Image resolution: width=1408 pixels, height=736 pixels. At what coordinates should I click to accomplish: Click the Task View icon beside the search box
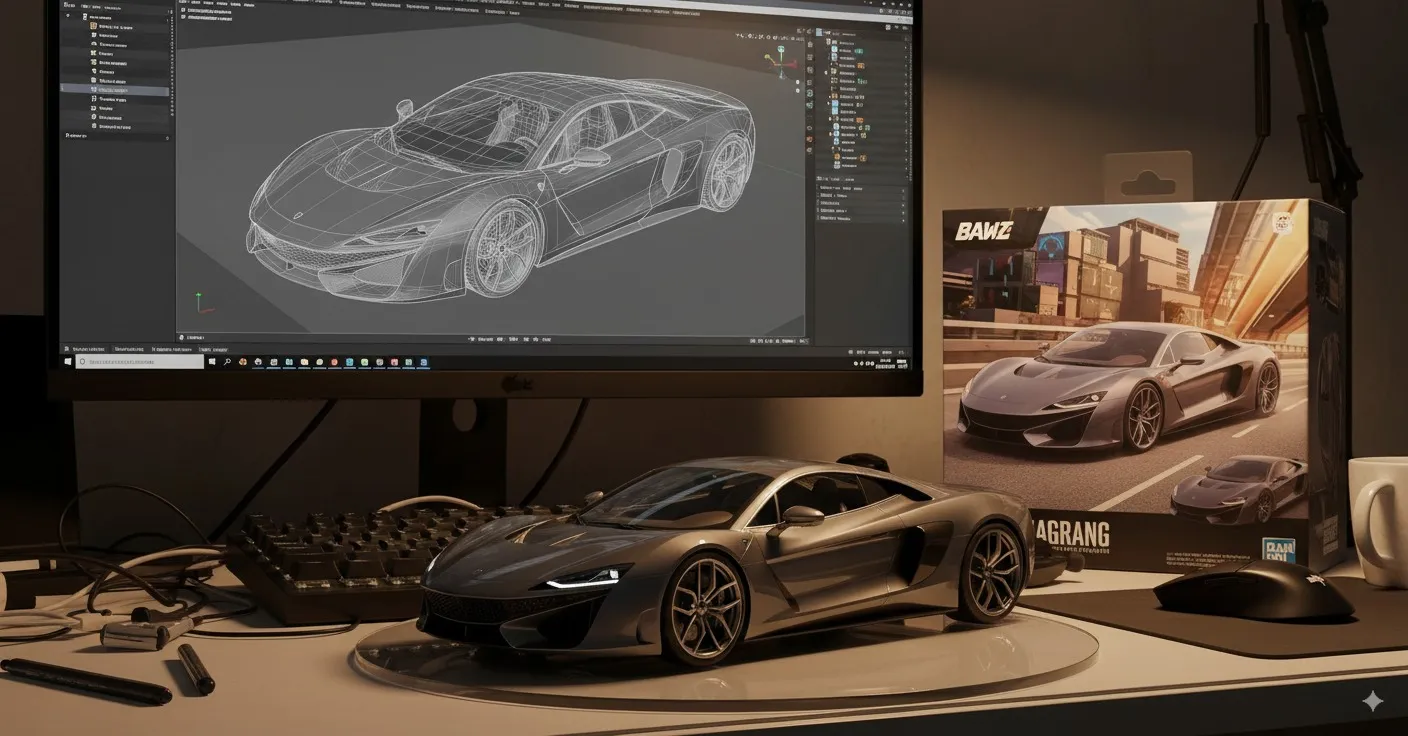coord(212,361)
